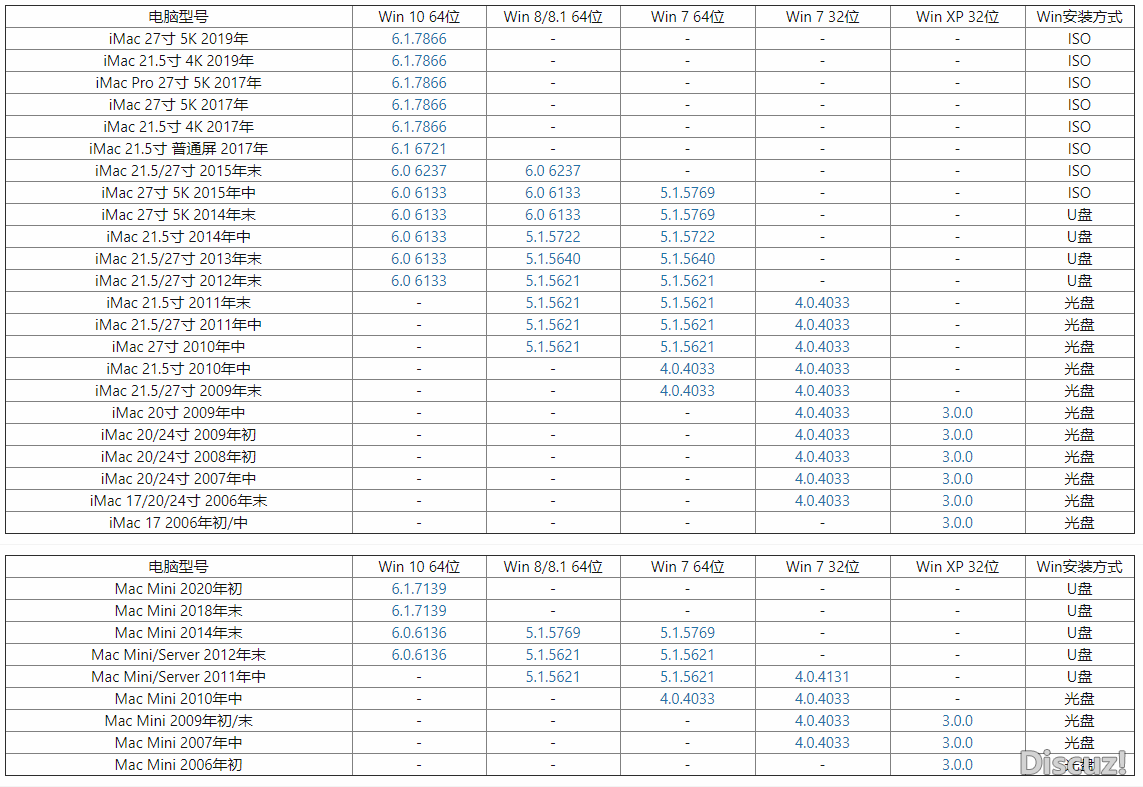Image resolution: width=1143 pixels, height=787 pixels.
Task: Open Win 10 link 6.0 6133 for iMac 21.5寸 2014年中
Action: pos(419,236)
